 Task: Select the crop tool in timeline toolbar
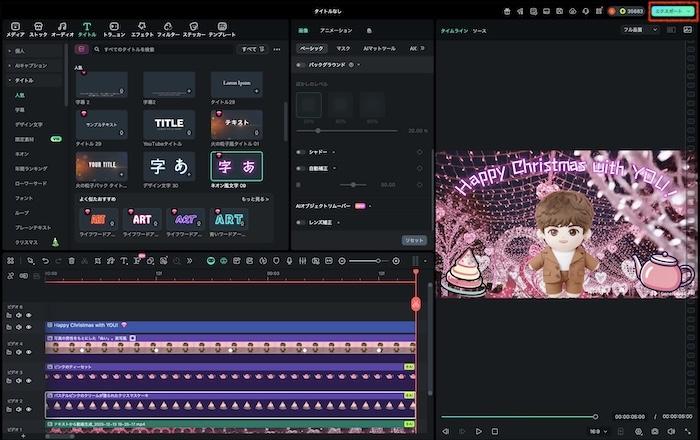98,261
